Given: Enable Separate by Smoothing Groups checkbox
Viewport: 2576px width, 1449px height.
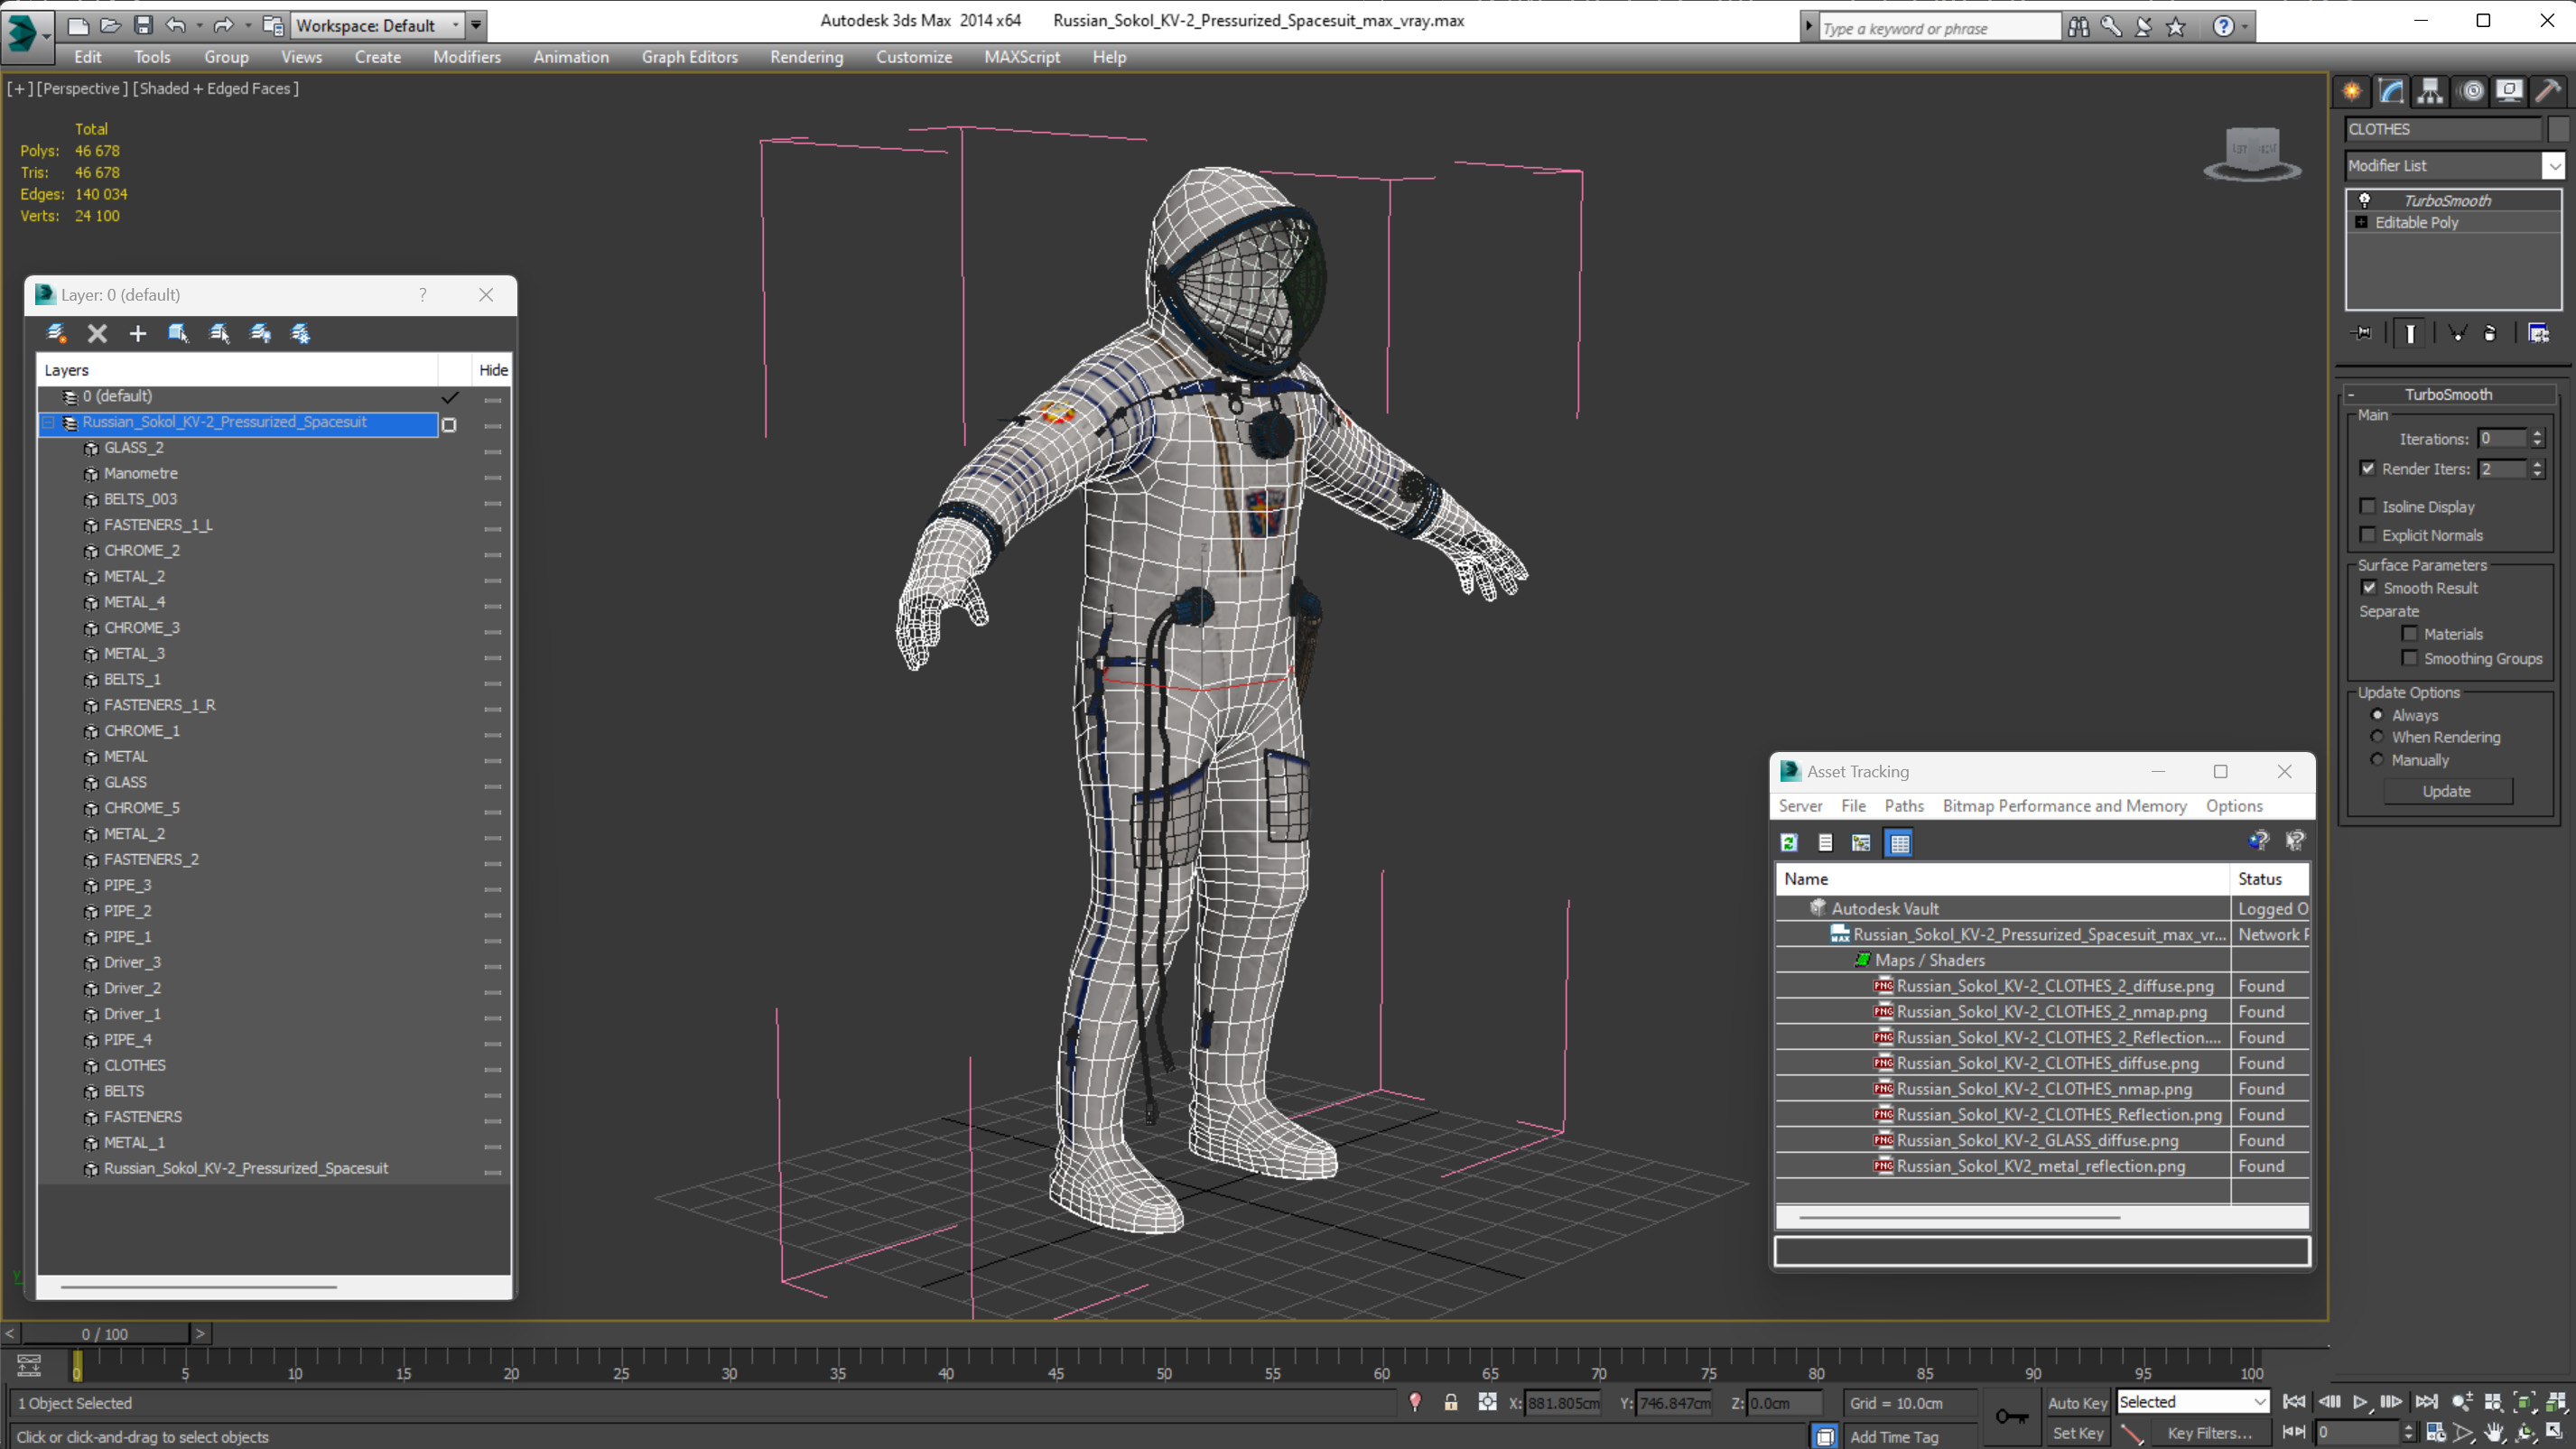Looking at the screenshot, I should pos(2410,657).
